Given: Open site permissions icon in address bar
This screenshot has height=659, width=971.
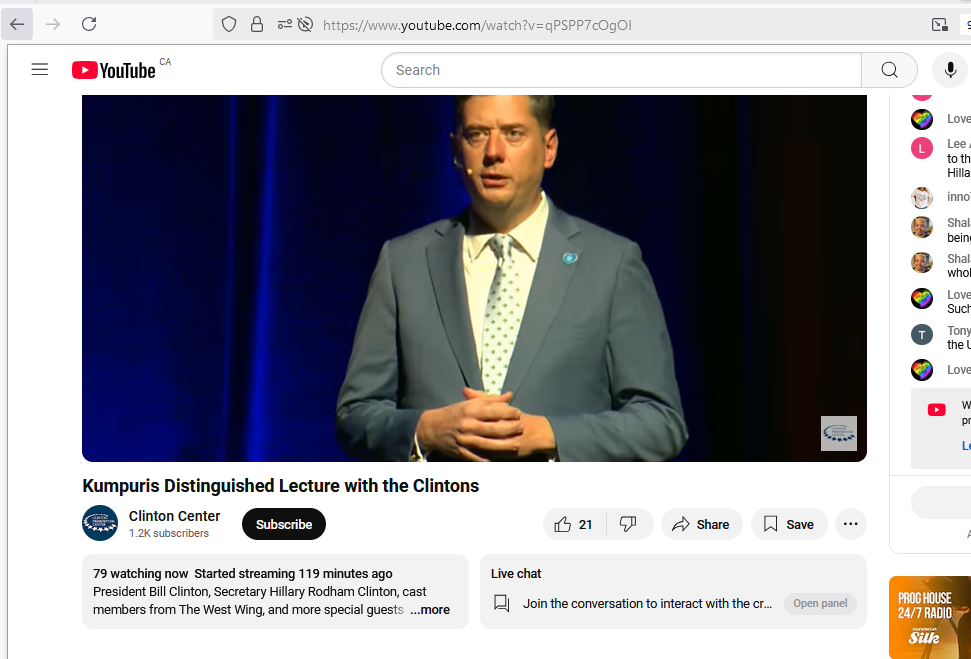Looking at the screenshot, I should point(284,25).
